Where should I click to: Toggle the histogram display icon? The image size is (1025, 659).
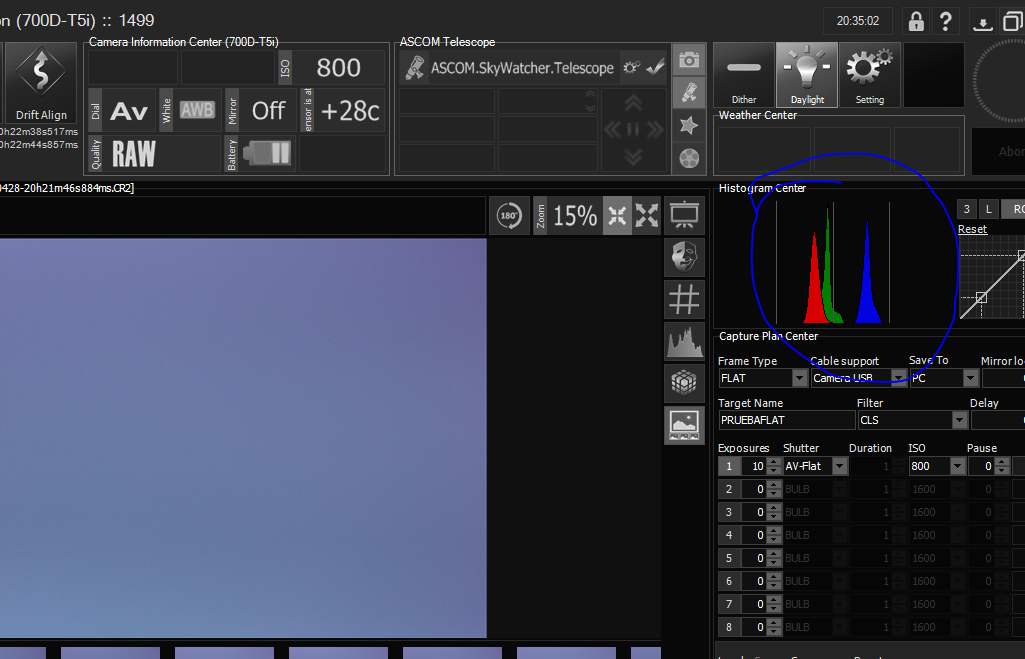(x=684, y=341)
